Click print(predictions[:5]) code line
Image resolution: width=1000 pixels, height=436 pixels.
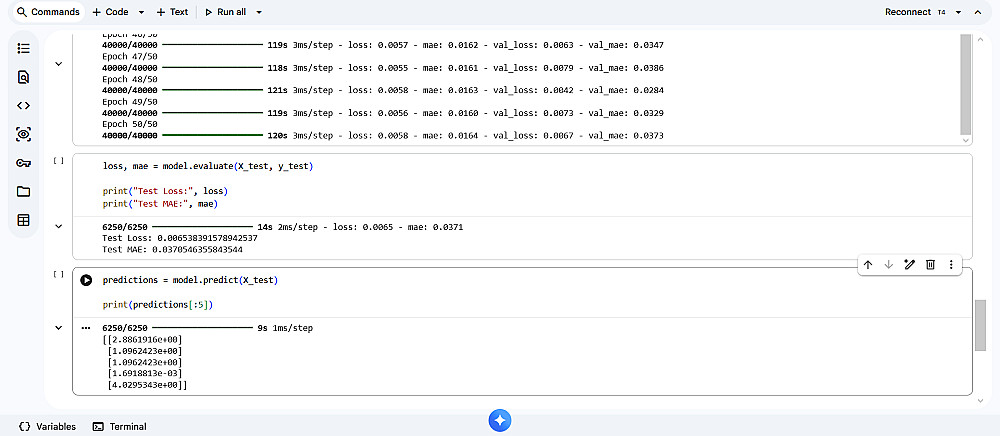pos(158,305)
